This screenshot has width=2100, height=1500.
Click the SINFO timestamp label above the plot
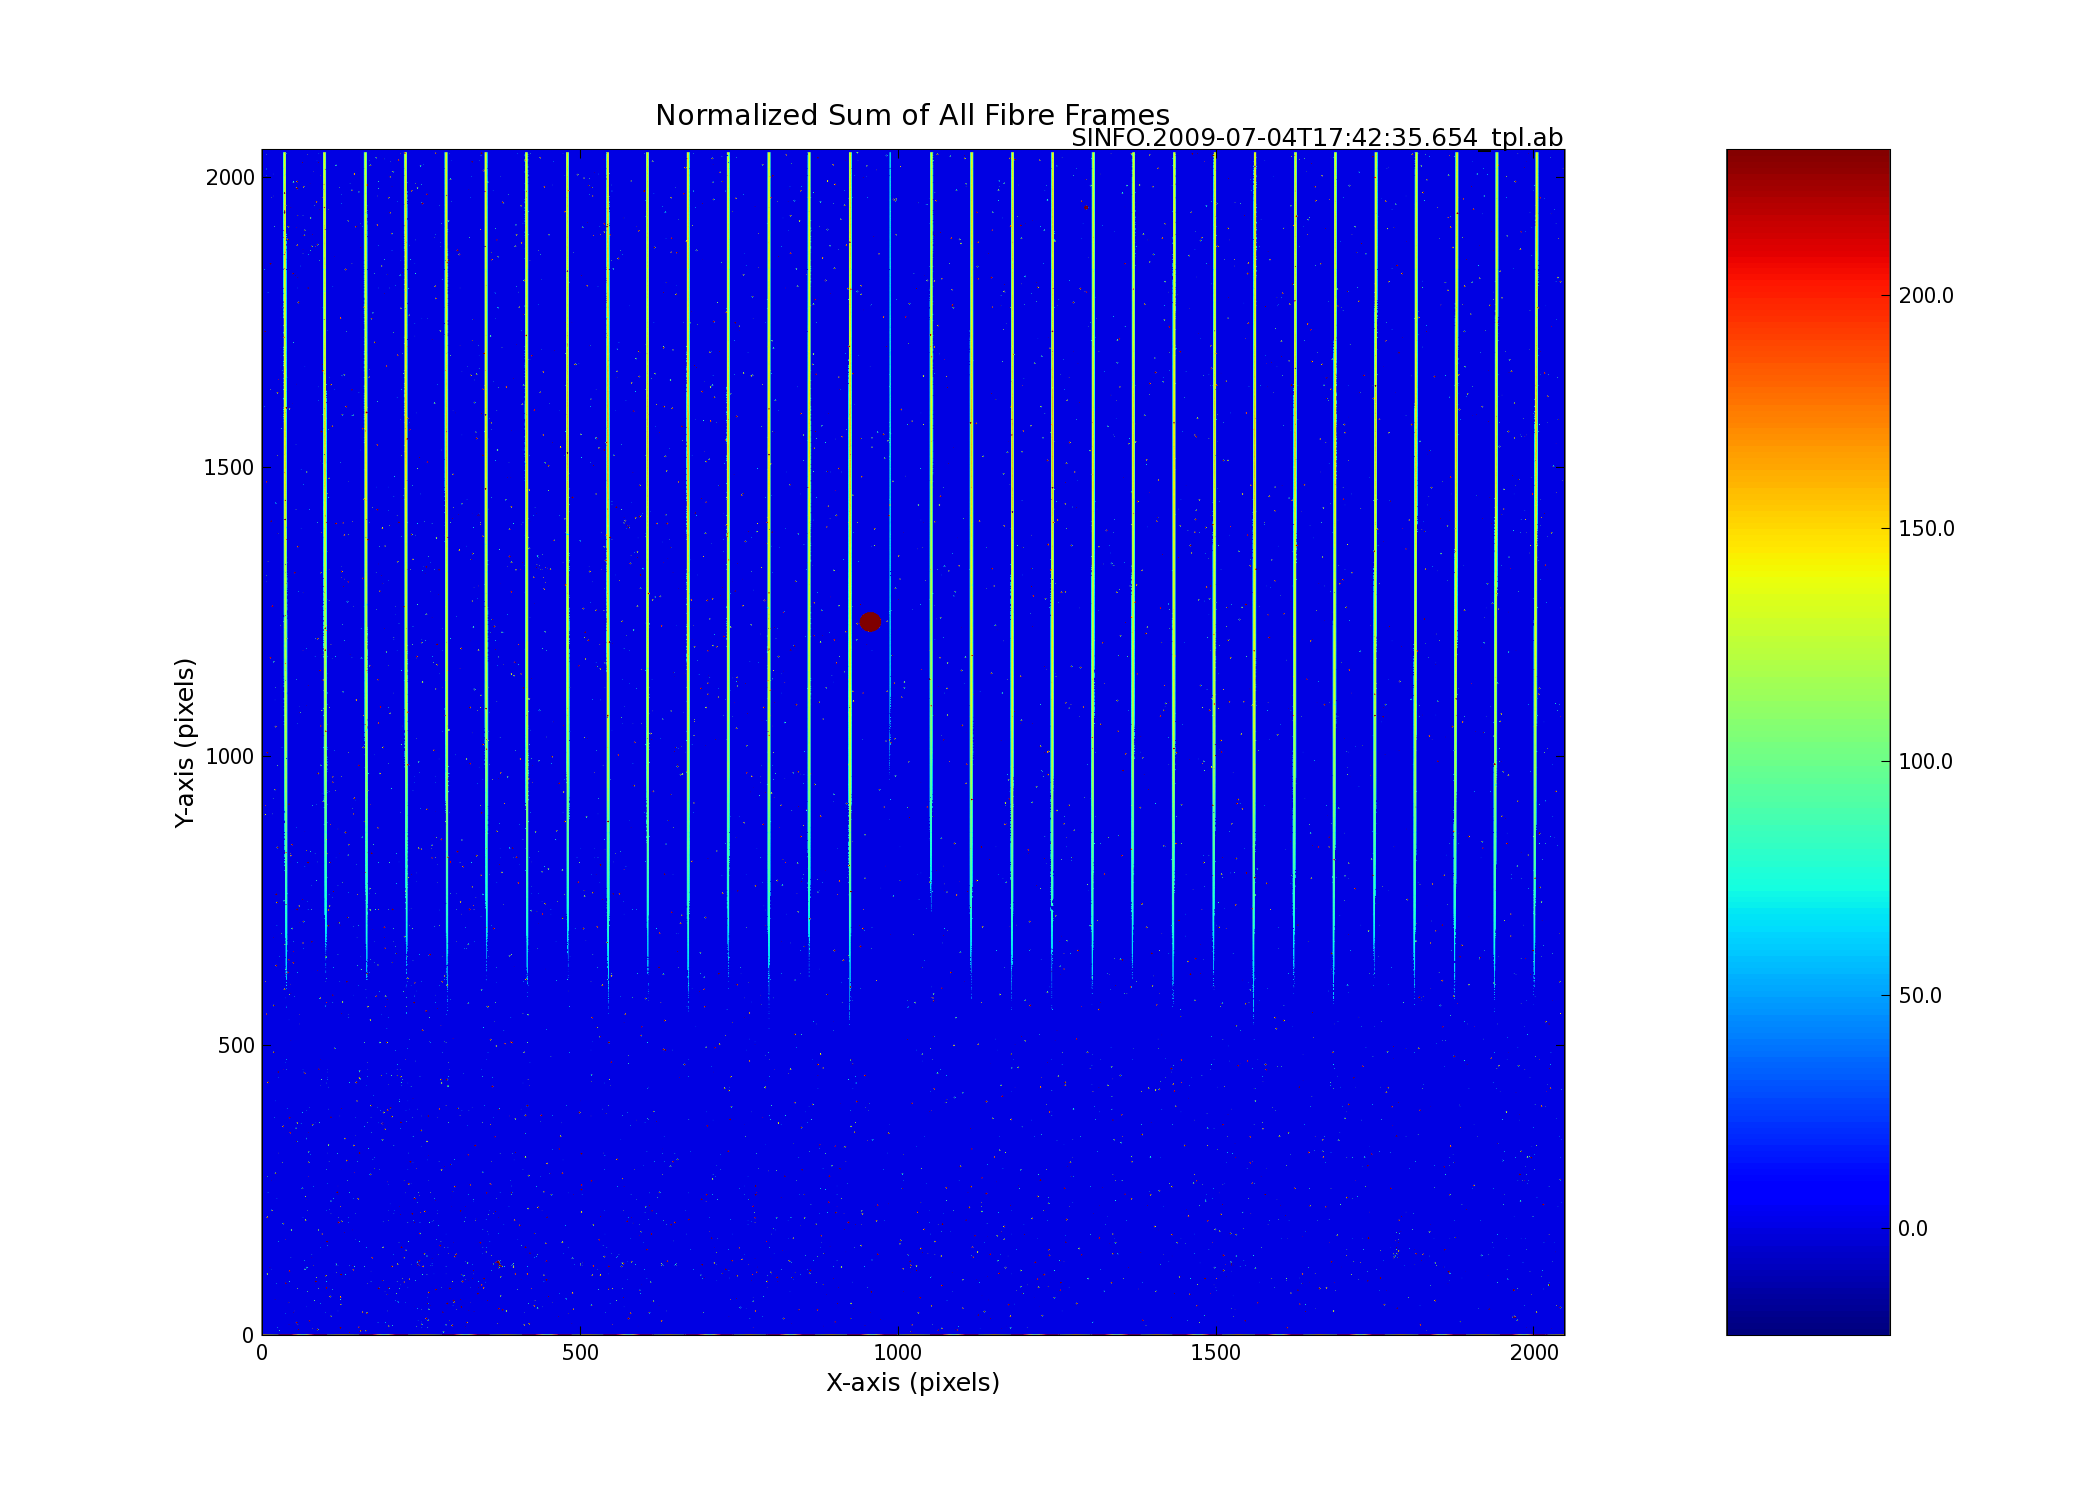click(x=1316, y=138)
